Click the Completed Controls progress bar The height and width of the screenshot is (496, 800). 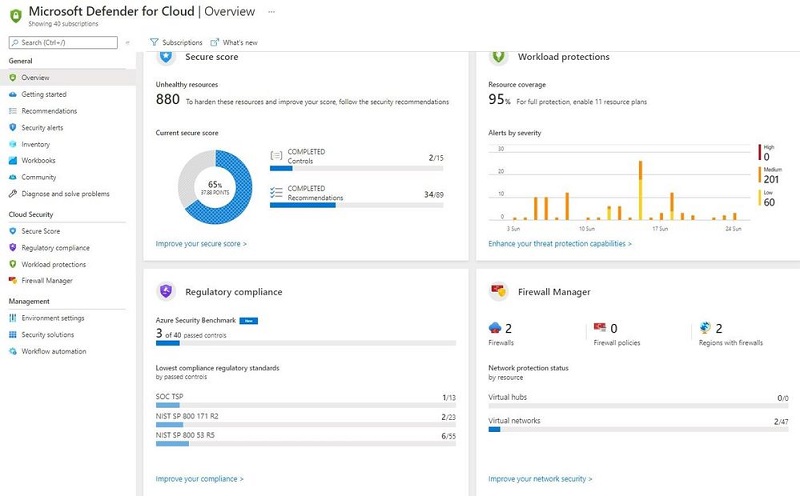[357, 168]
